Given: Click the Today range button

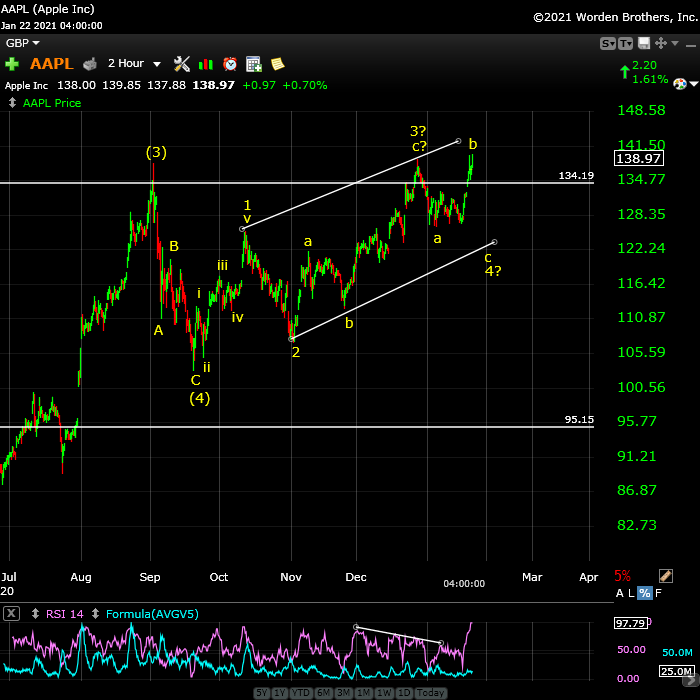Looking at the screenshot, I should tap(430, 693).
